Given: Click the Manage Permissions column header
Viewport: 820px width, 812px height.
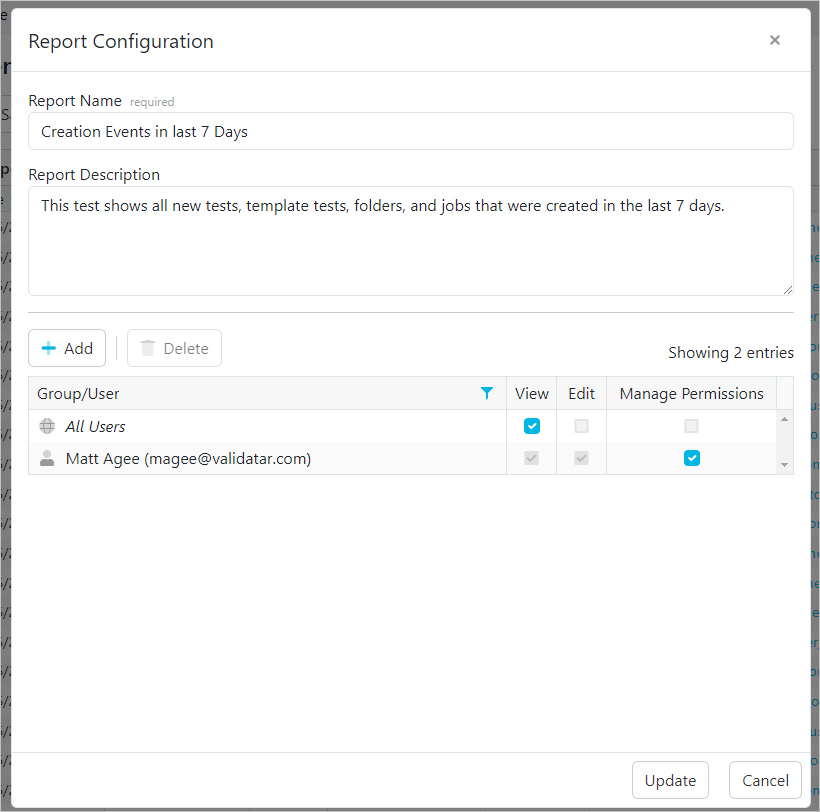Looking at the screenshot, I should pos(691,393).
